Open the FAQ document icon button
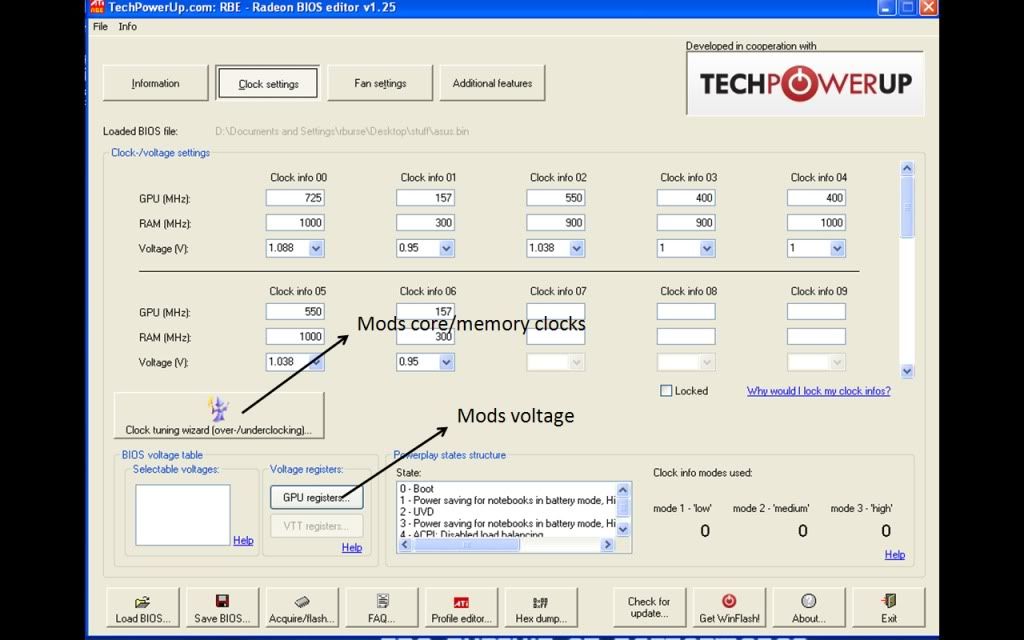This screenshot has height=640, width=1024. pyautogui.click(x=382, y=608)
